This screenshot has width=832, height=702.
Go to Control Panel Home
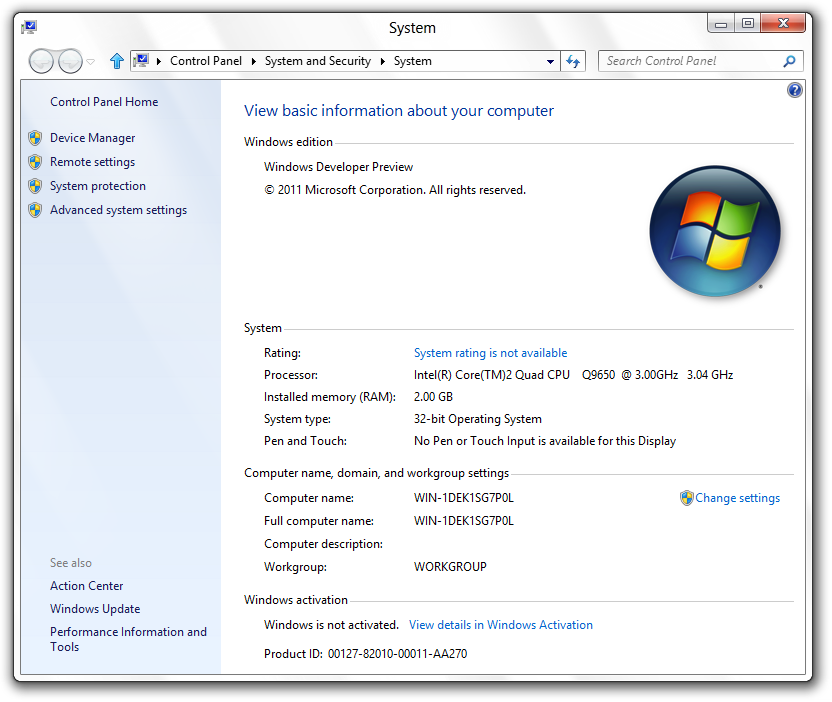[104, 102]
